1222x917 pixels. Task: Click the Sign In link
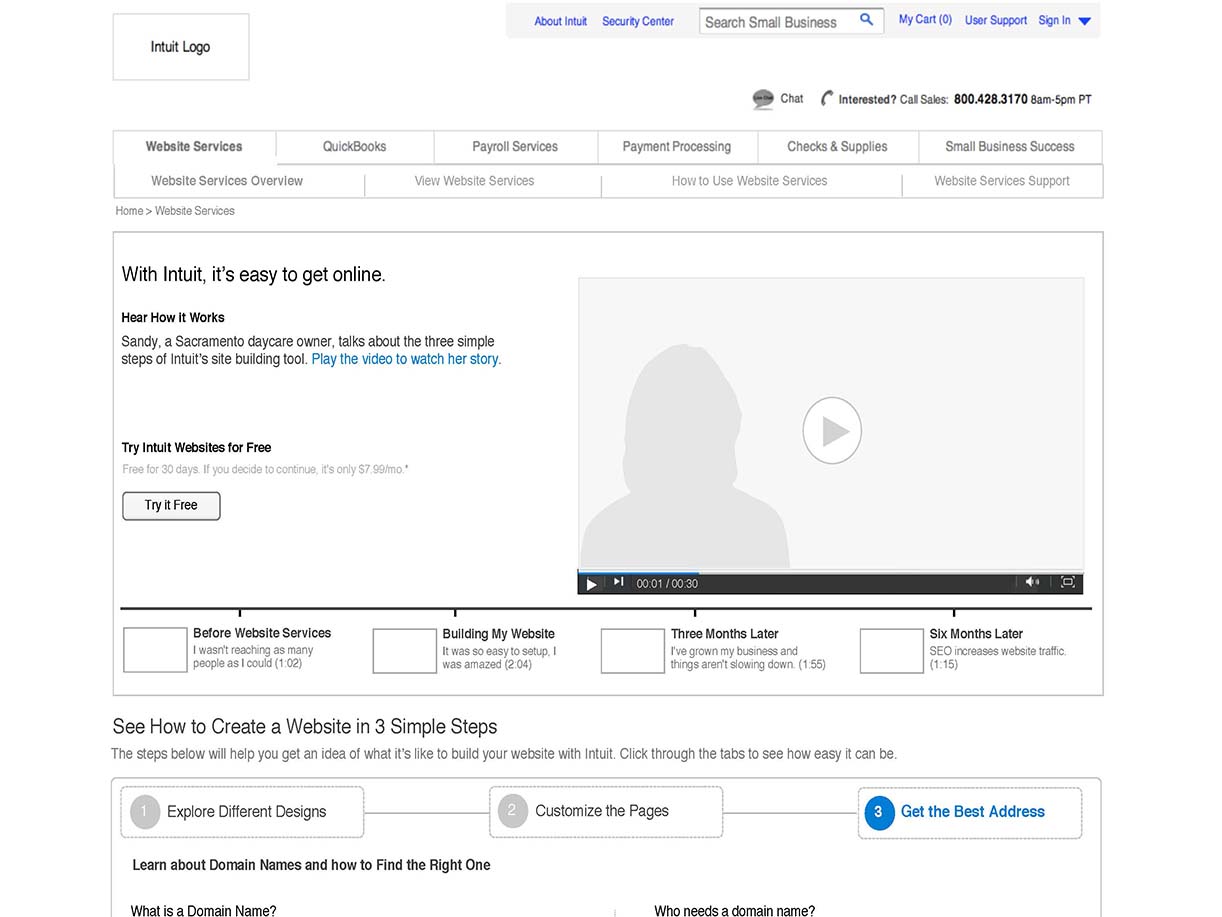1054,20
